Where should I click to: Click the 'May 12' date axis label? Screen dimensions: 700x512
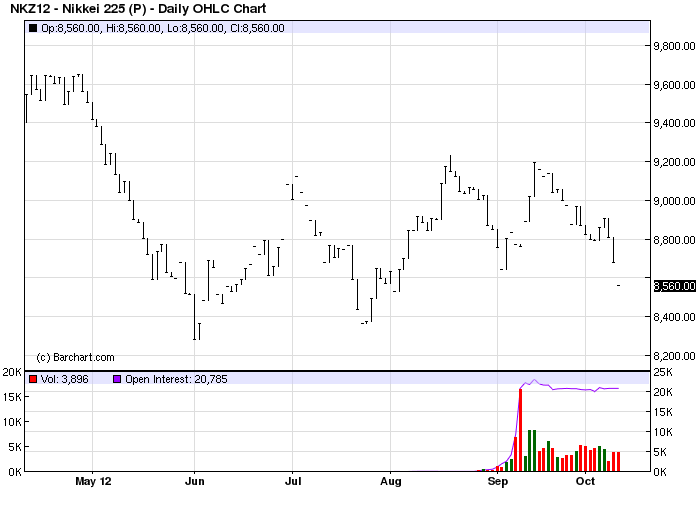pyautogui.click(x=93, y=481)
